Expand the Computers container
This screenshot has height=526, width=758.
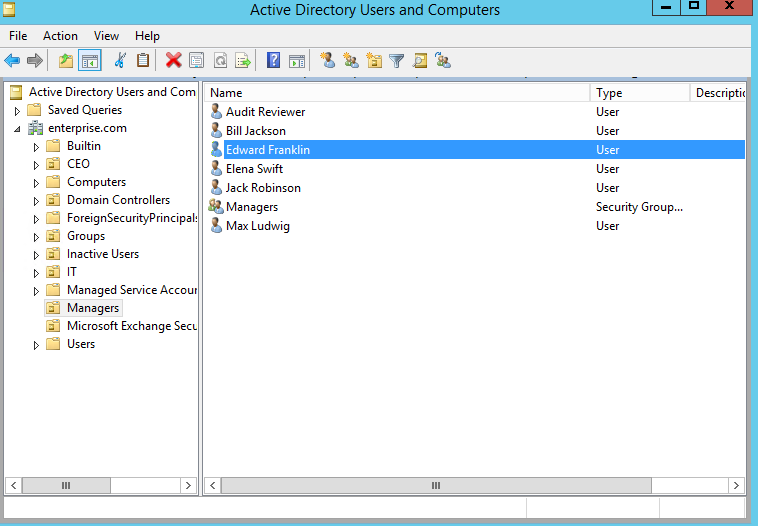click(x=36, y=184)
